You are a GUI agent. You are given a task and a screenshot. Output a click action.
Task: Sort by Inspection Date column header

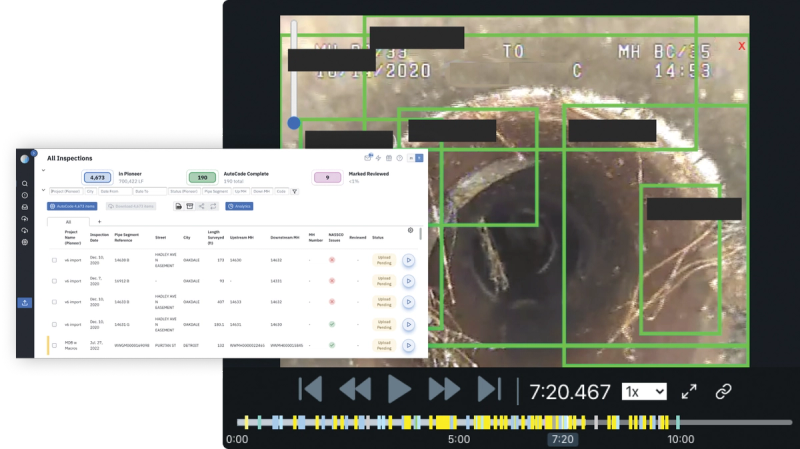coord(99,237)
